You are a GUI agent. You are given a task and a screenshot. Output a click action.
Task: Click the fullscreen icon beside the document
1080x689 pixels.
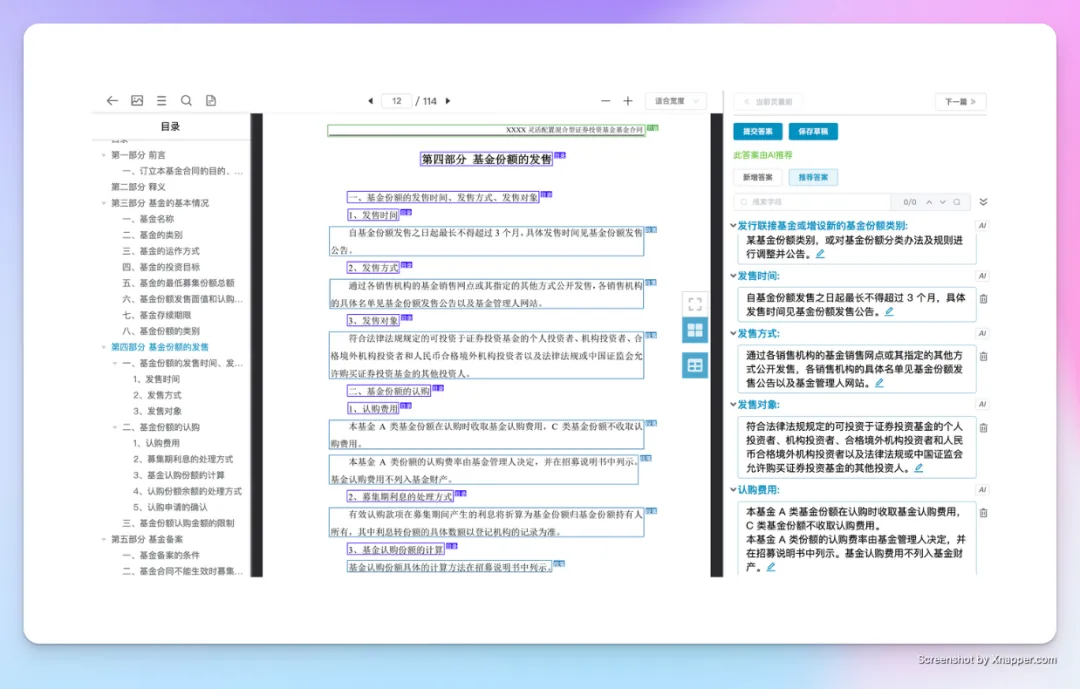coord(695,304)
